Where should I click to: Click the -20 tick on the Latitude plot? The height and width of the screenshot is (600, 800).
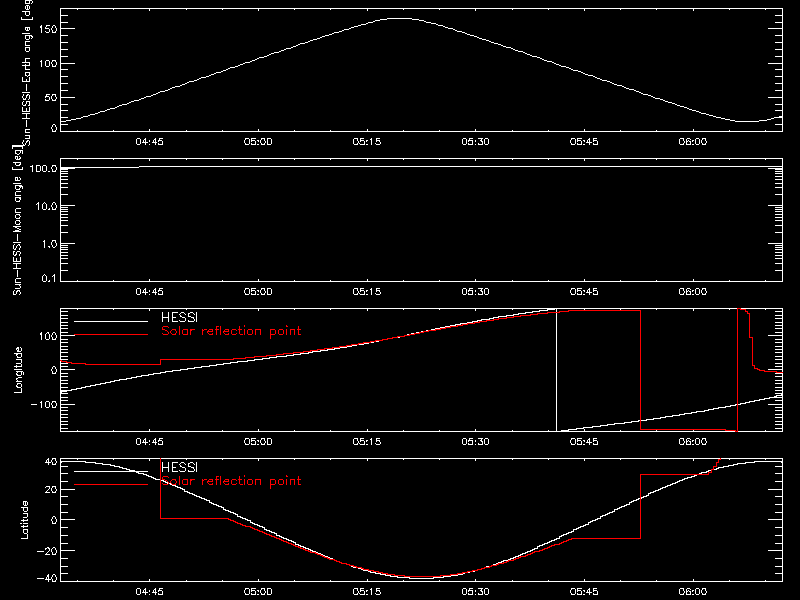[47, 551]
